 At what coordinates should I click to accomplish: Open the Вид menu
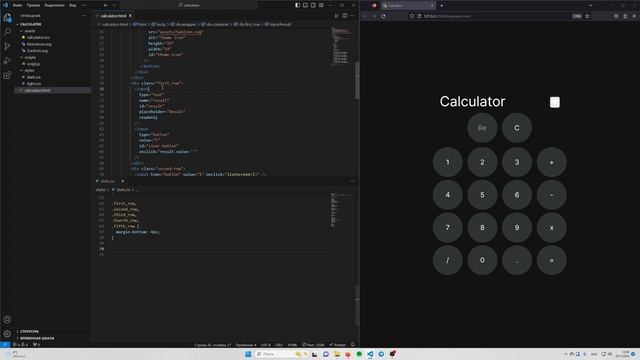[73, 5]
